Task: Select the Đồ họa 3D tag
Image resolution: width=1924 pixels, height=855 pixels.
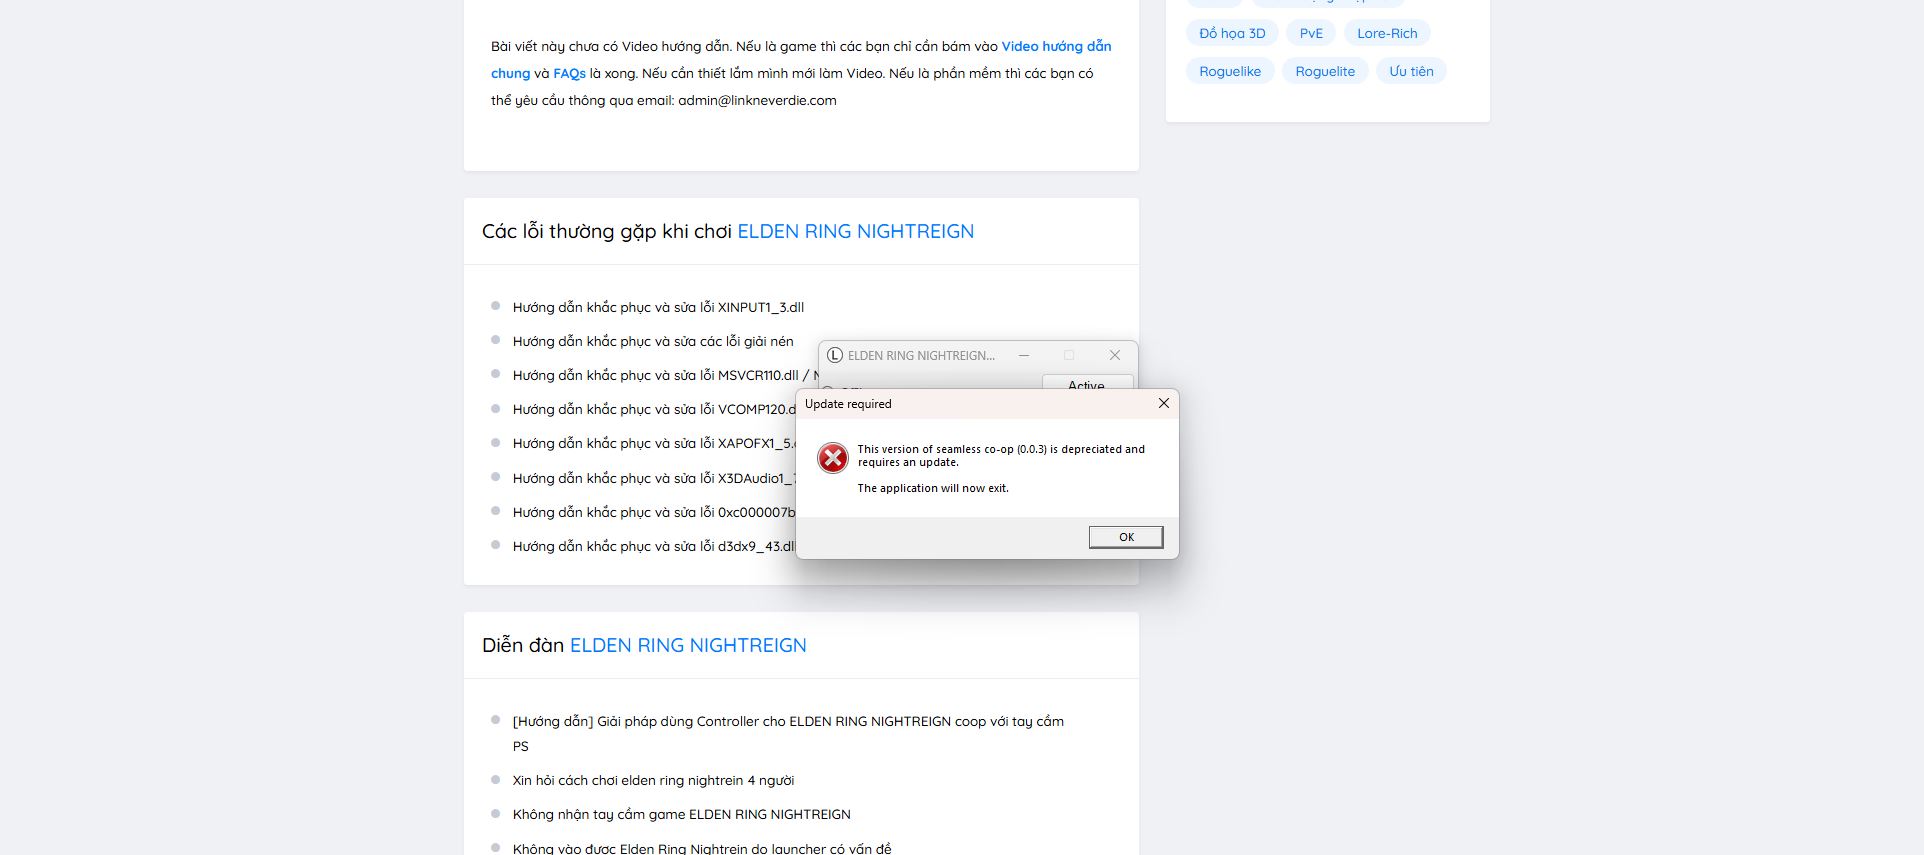Action: click(1232, 33)
